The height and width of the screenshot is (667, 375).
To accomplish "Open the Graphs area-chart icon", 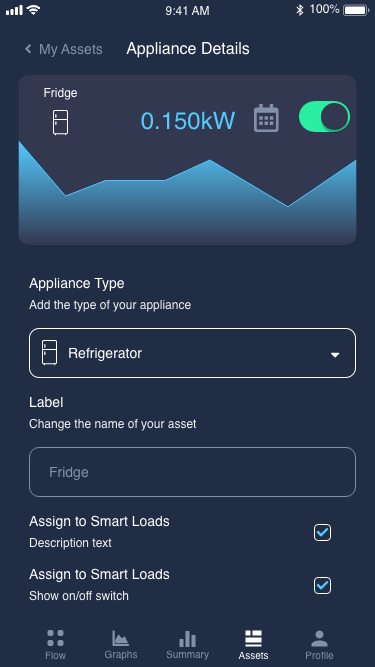I will click(x=120, y=638).
